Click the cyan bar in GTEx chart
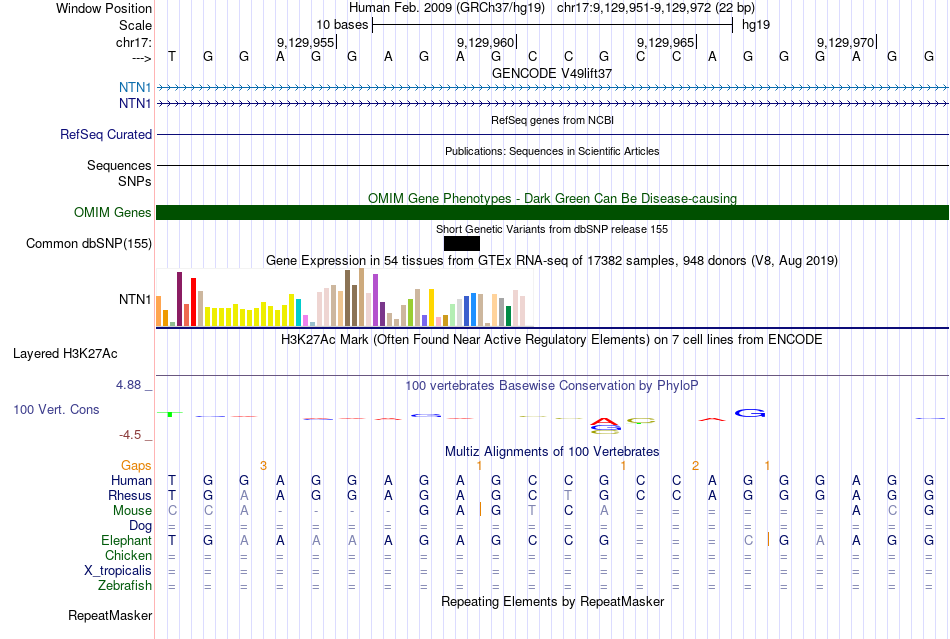This screenshot has width=950, height=639. tap(299, 312)
